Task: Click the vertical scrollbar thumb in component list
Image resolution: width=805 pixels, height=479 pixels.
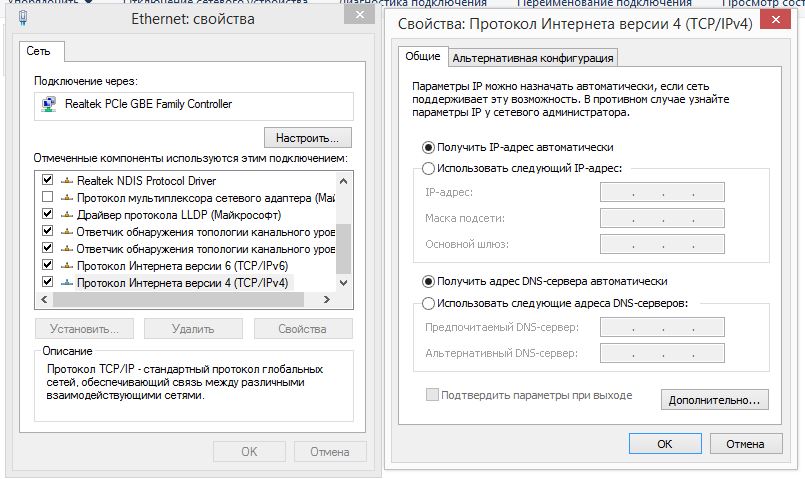Action: (343, 248)
